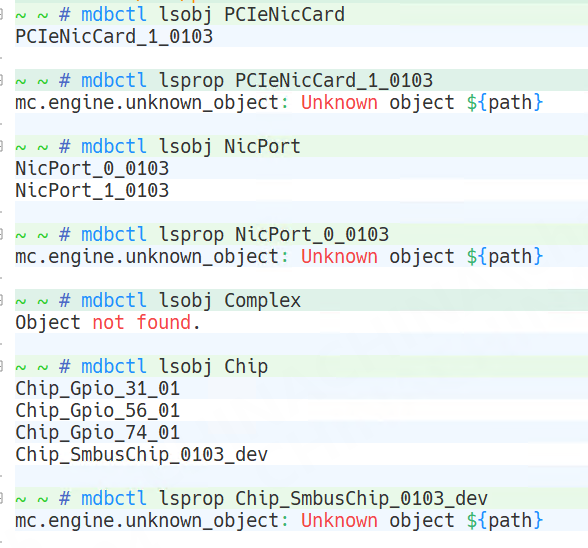588x548 pixels.
Task: Toggle fold marker next to 'lsobj Complex' command
Action: pos(1,300)
